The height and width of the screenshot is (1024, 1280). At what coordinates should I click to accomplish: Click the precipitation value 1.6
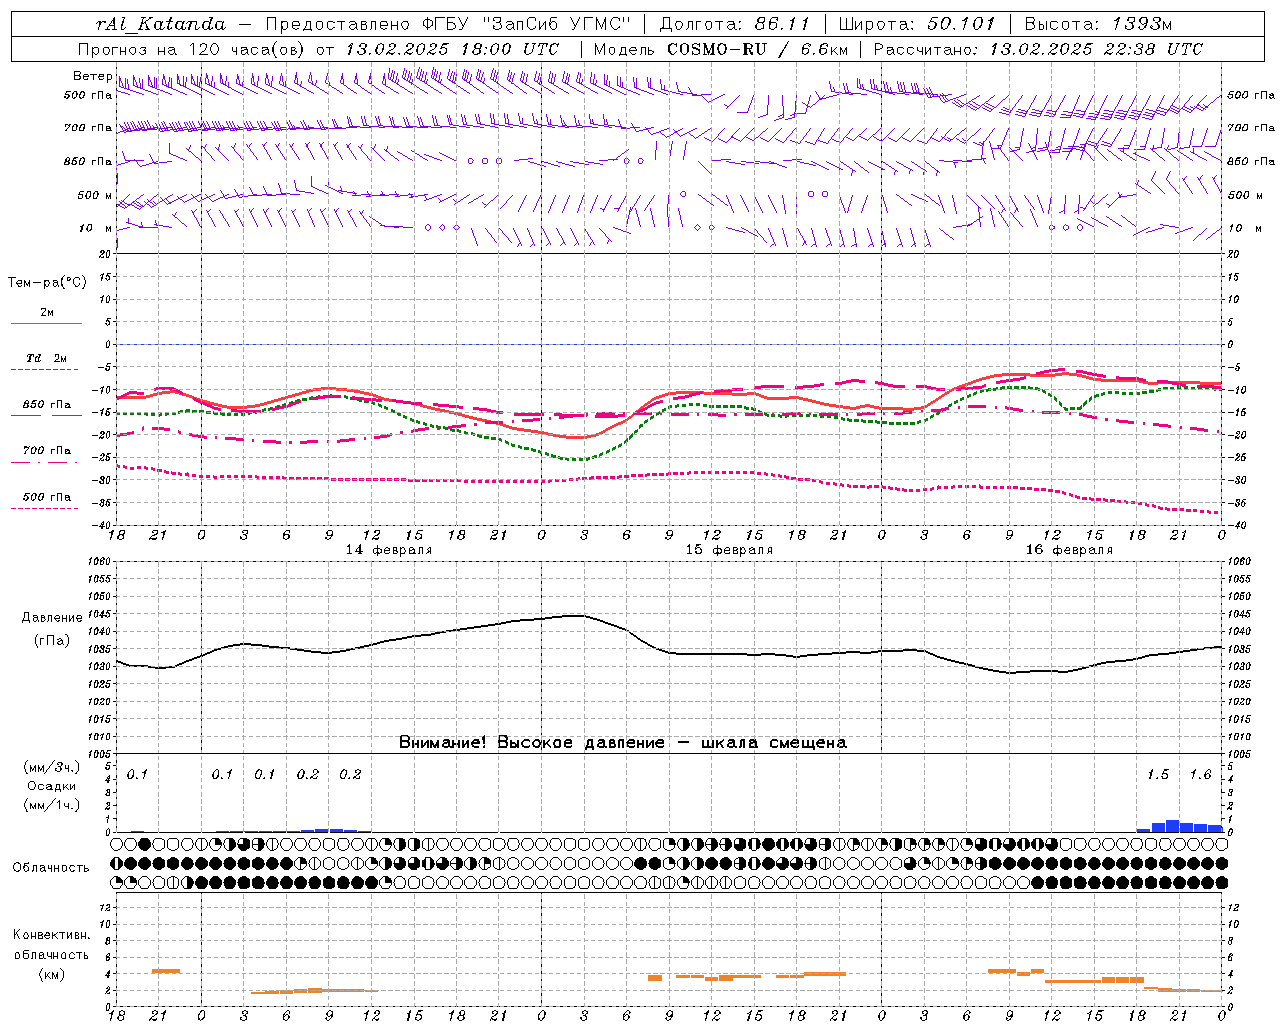1200,774
